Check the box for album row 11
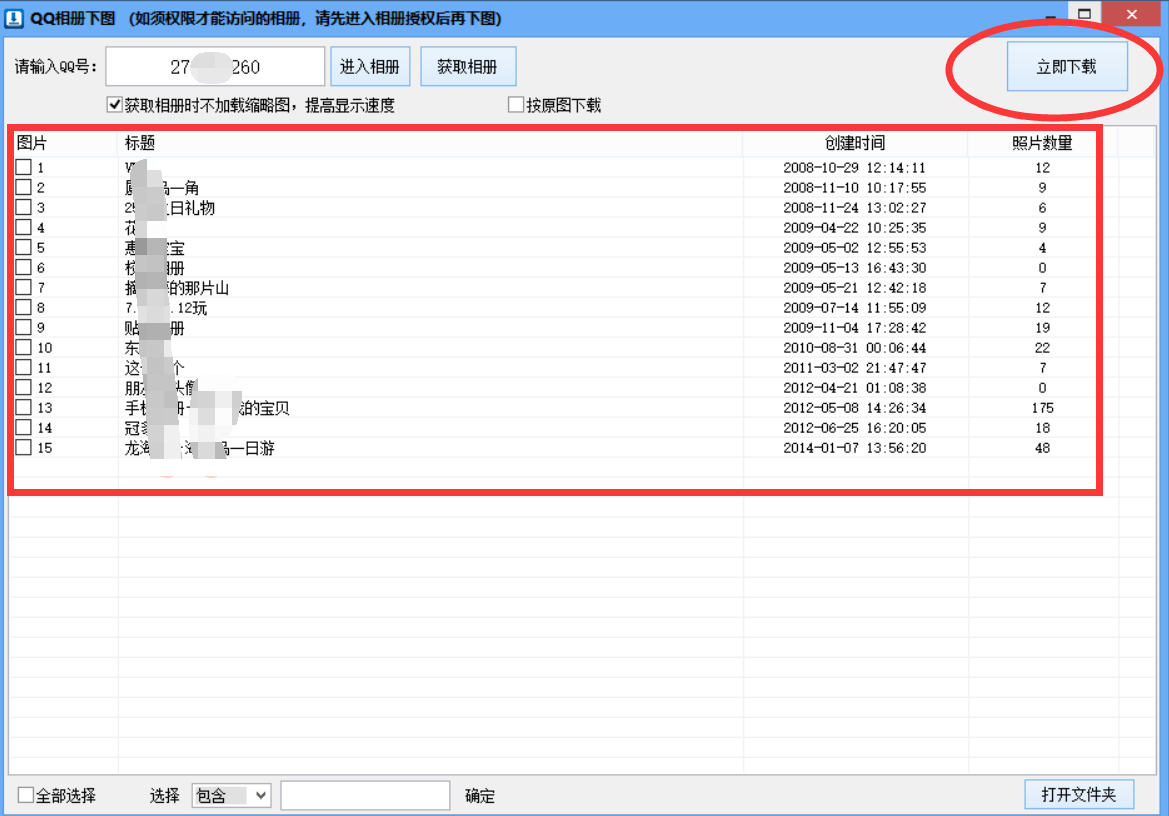 tap(24, 367)
